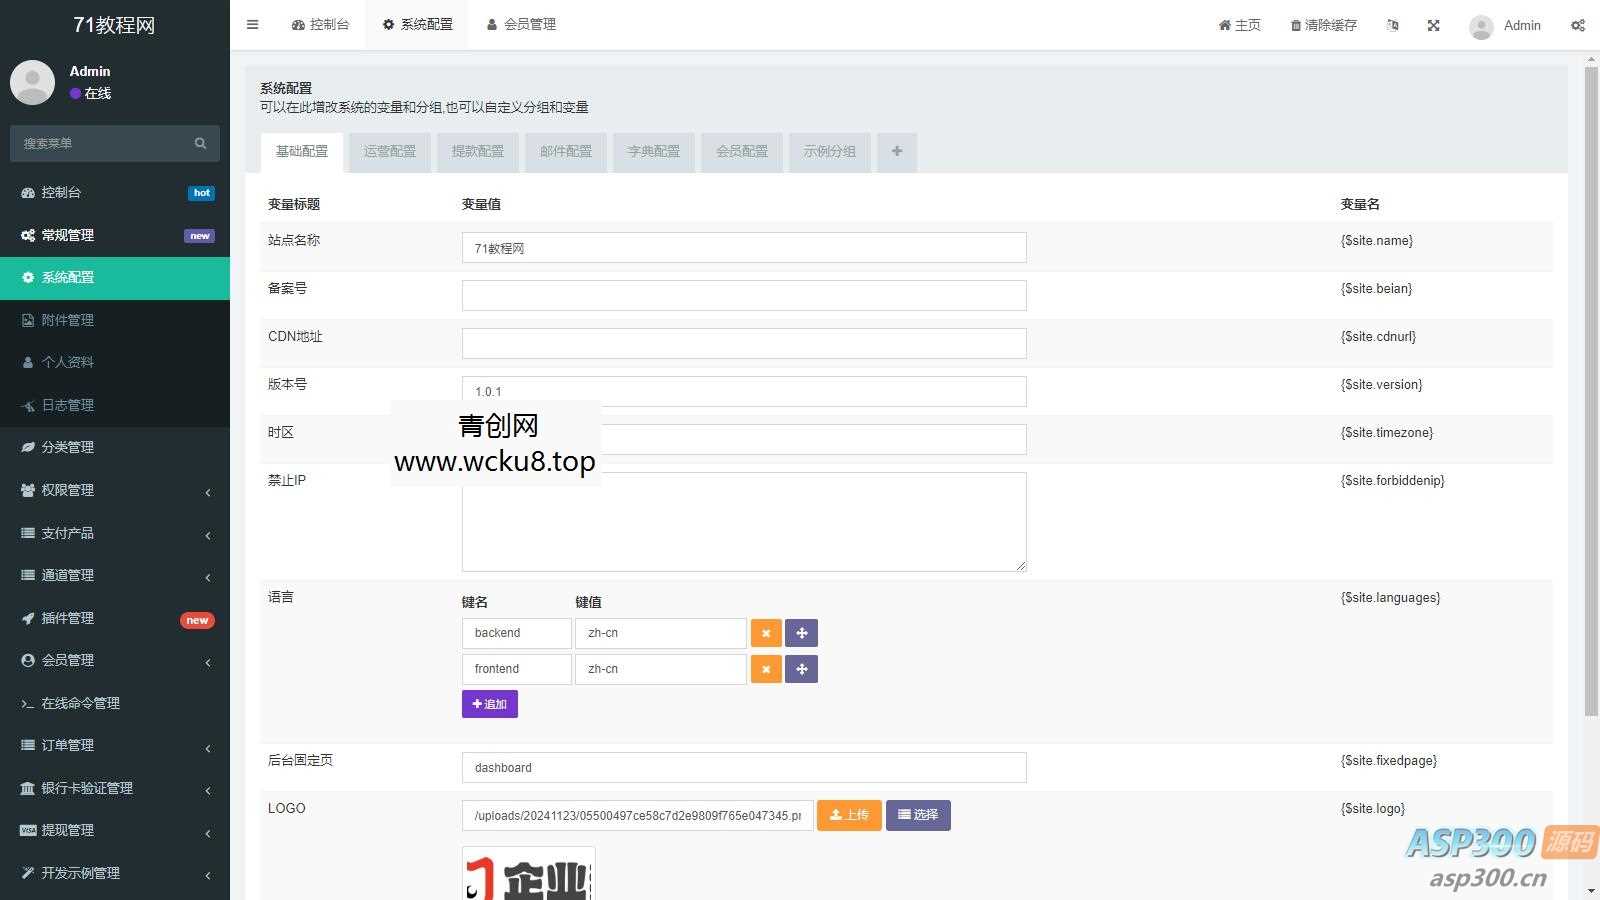Open the 日志管理 sidebar item

pyautogui.click(x=68, y=405)
